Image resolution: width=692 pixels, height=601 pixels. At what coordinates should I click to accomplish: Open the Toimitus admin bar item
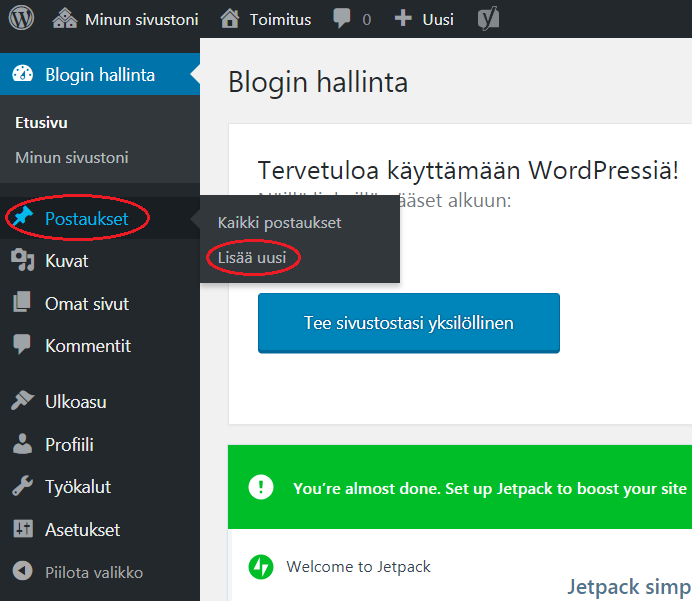pos(280,19)
